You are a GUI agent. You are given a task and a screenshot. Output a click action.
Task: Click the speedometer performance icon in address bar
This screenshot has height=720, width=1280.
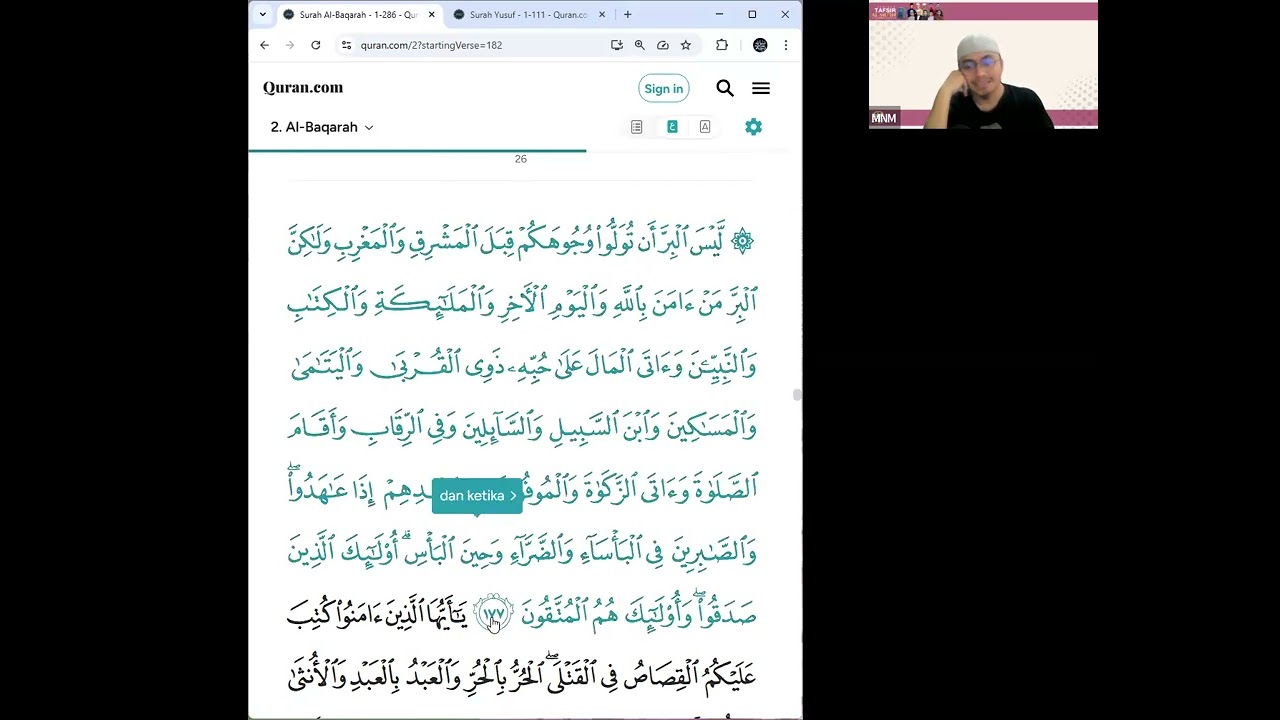pyautogui.click(x=663, y=45)
